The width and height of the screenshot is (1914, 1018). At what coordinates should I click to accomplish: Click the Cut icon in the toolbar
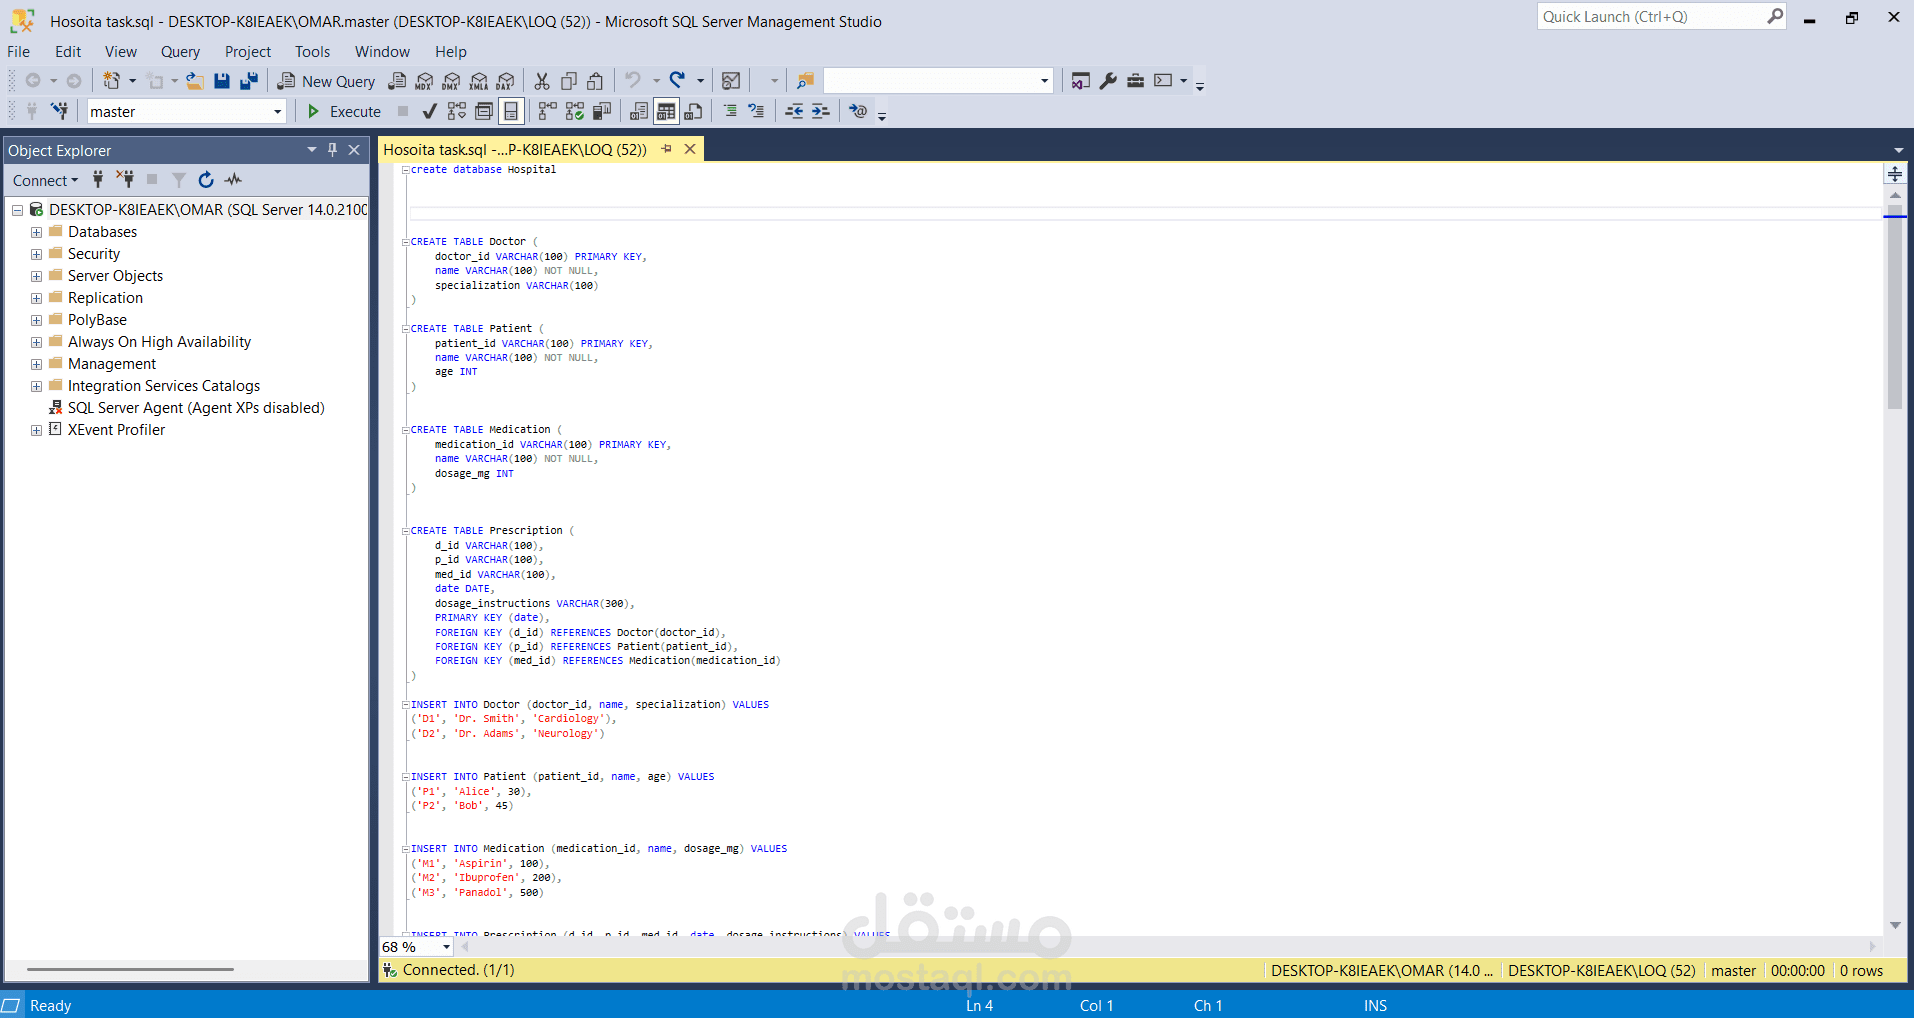coord(541,81)
